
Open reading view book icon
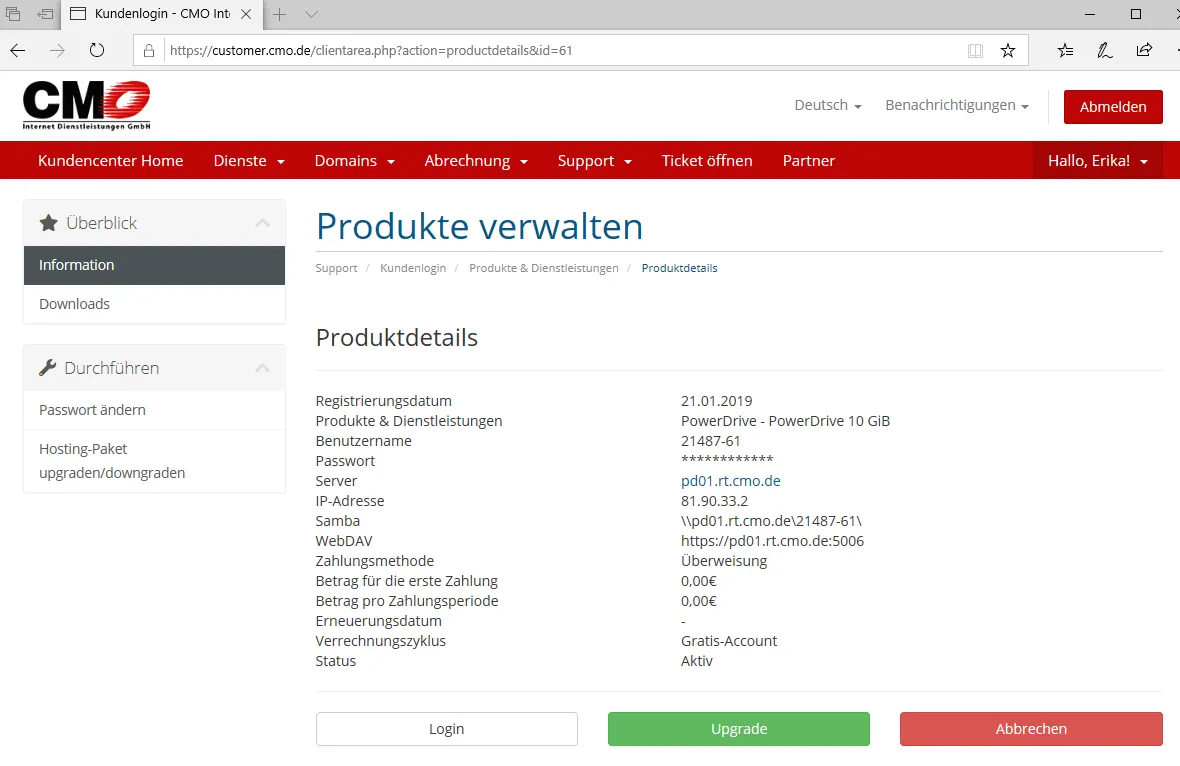pos(975,50)
